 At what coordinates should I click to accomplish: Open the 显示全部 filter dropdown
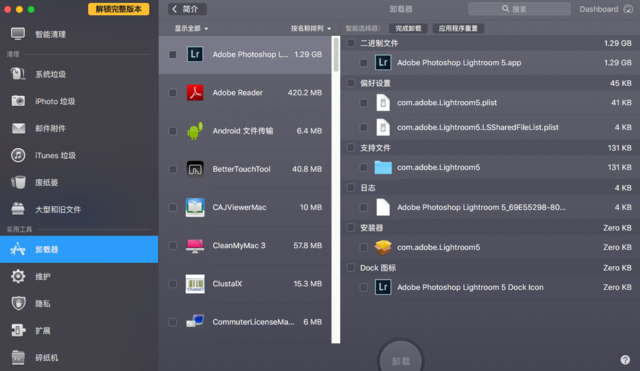tap(191, 28)
